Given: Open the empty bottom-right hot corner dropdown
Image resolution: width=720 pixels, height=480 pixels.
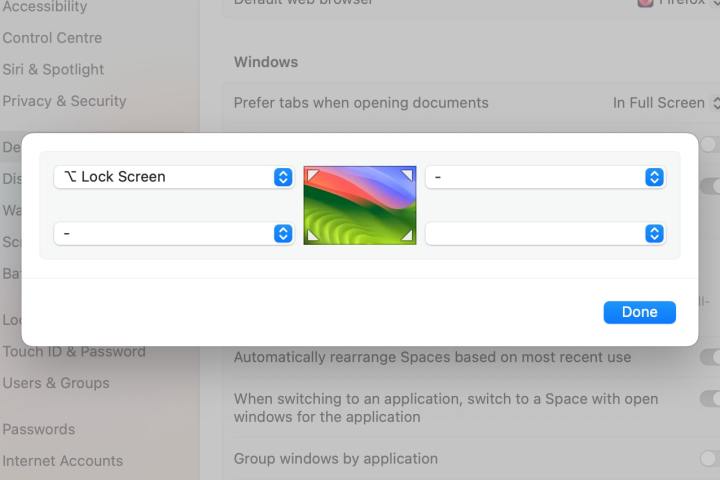Looking at the screenshot, I should coord(545,233).
